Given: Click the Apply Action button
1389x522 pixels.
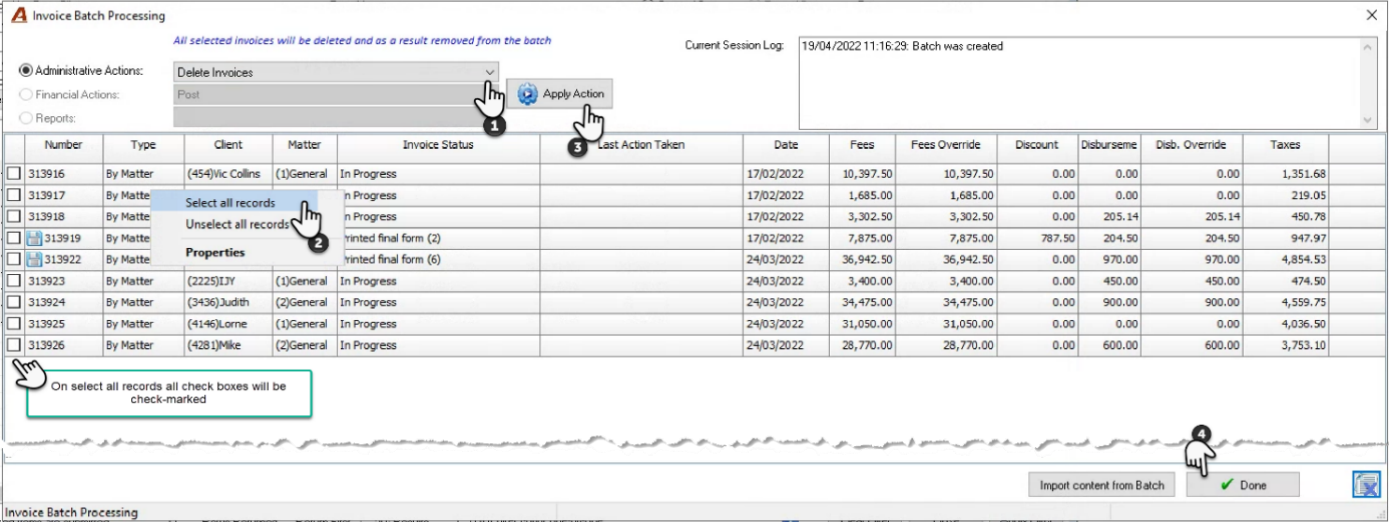Looking at the screenshot, I should 560,94.
